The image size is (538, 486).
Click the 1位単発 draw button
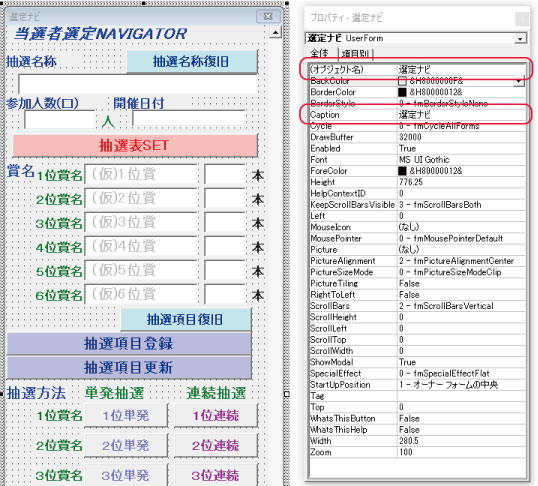[126, 416]
